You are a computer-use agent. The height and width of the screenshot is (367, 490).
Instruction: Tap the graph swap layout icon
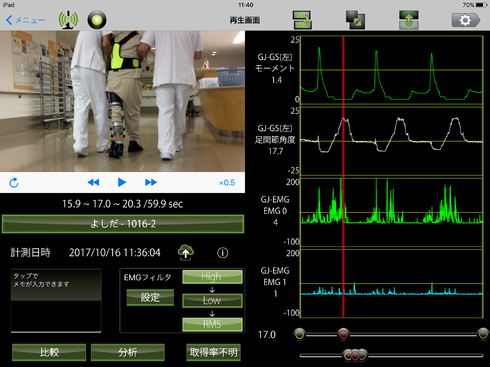[x=302, y=20]
